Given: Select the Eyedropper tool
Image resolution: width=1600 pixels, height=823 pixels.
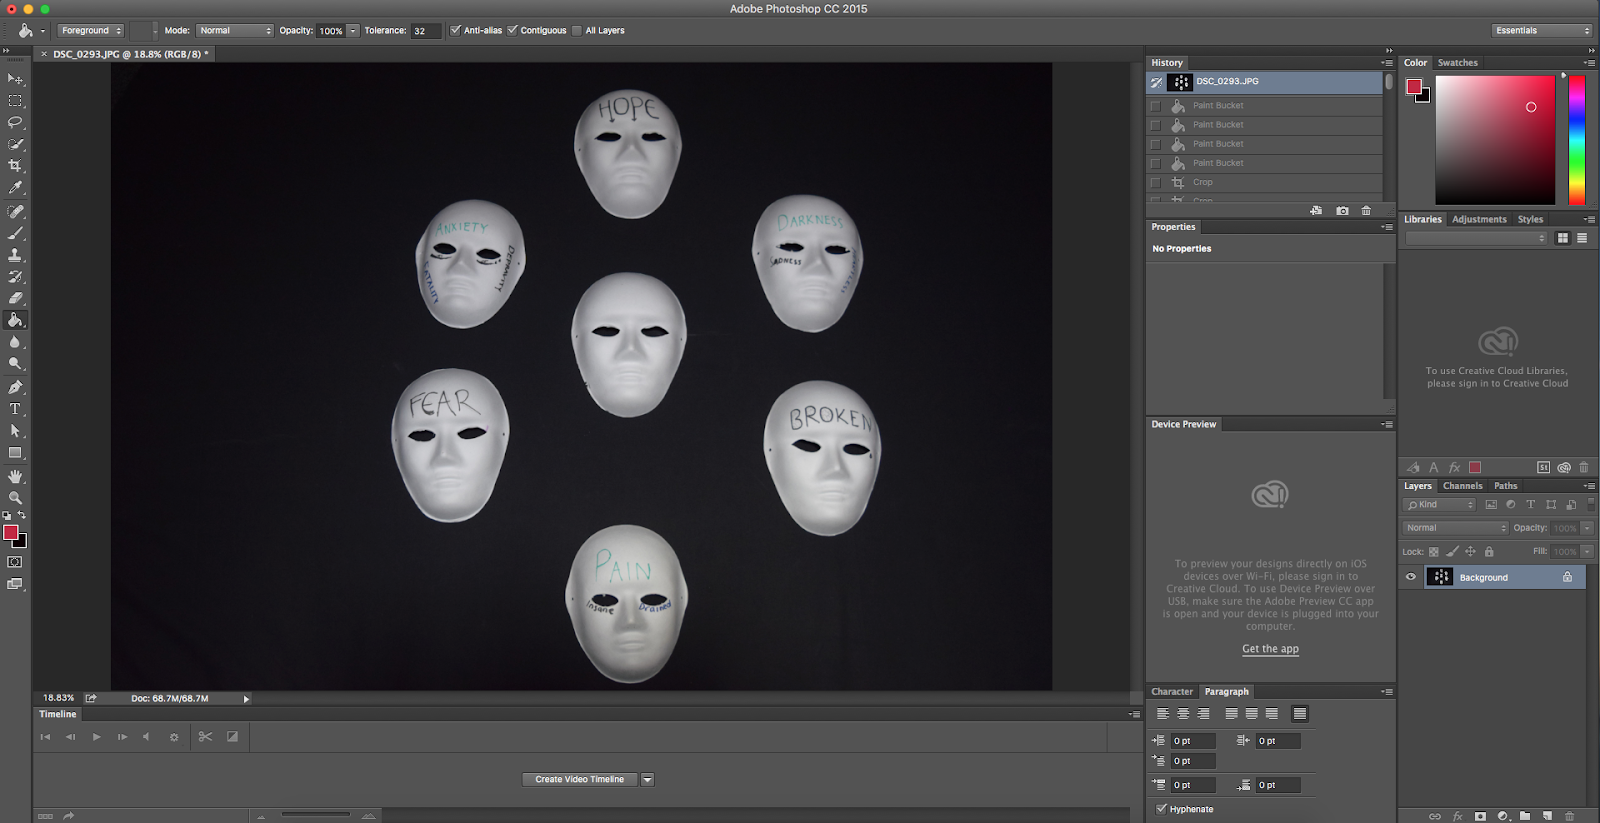Looking at the screenshot, I should pyautogui.click(x=15, y=188).
